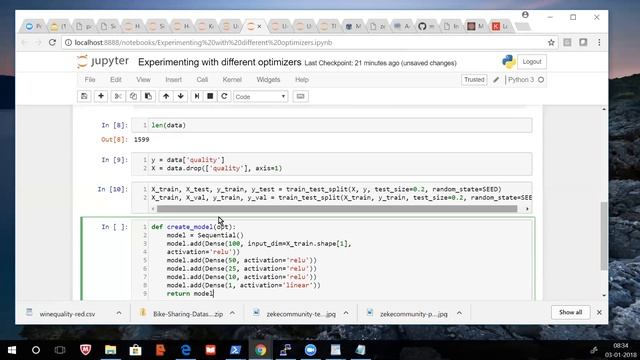The image size is (640, 360).
Task: Insert a cell below with plus icon
Action: click(x=101, y=96)
